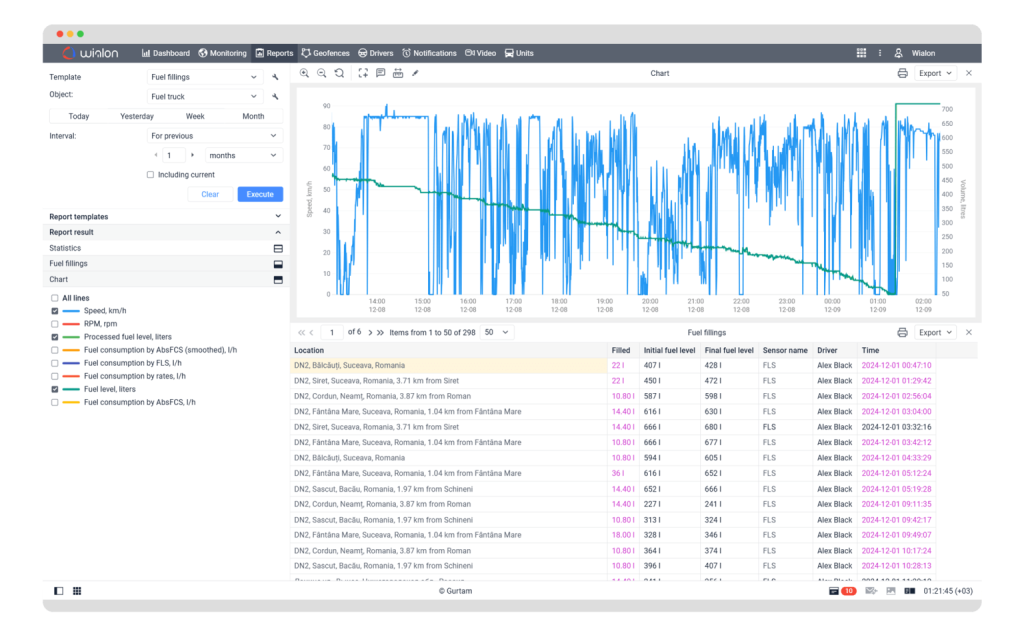1024x643 pixels.
Task: Click the Execute button
Action: pos(260,195)
